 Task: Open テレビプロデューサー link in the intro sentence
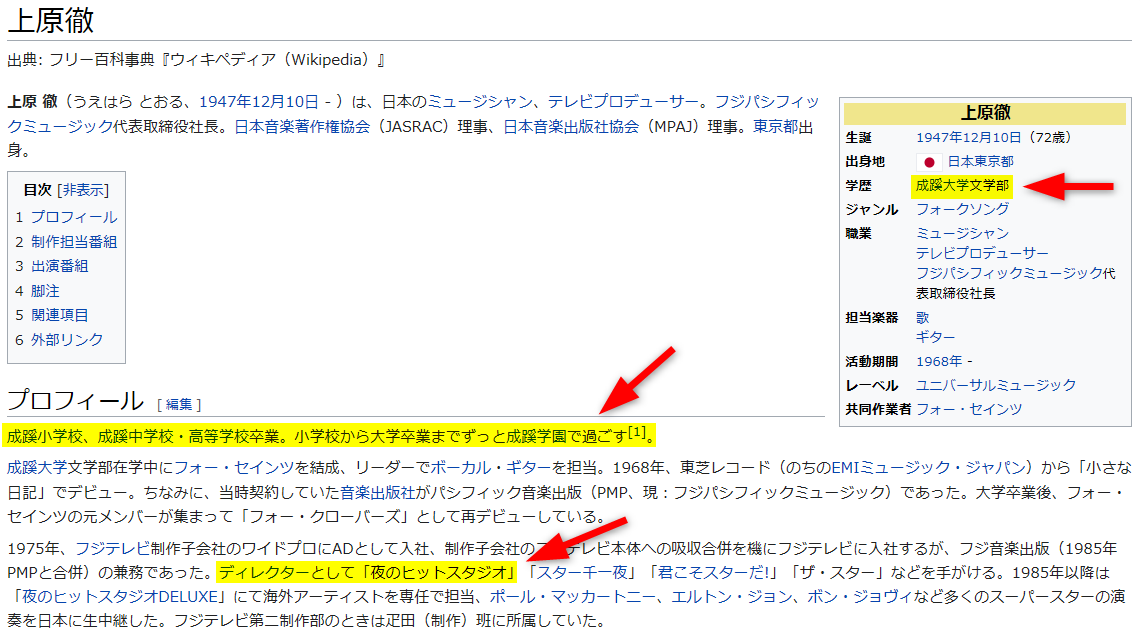(x=623, y=102)
